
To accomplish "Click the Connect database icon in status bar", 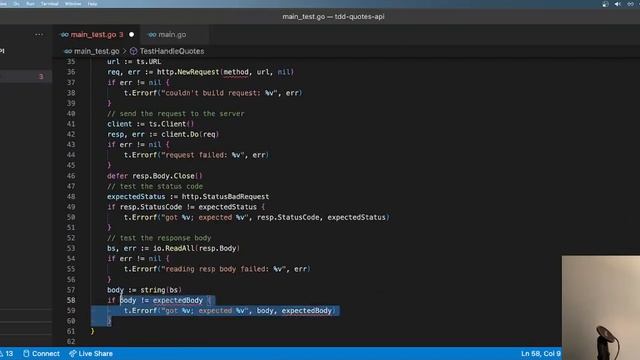I will pyautogui.click(x=26, y=353).
